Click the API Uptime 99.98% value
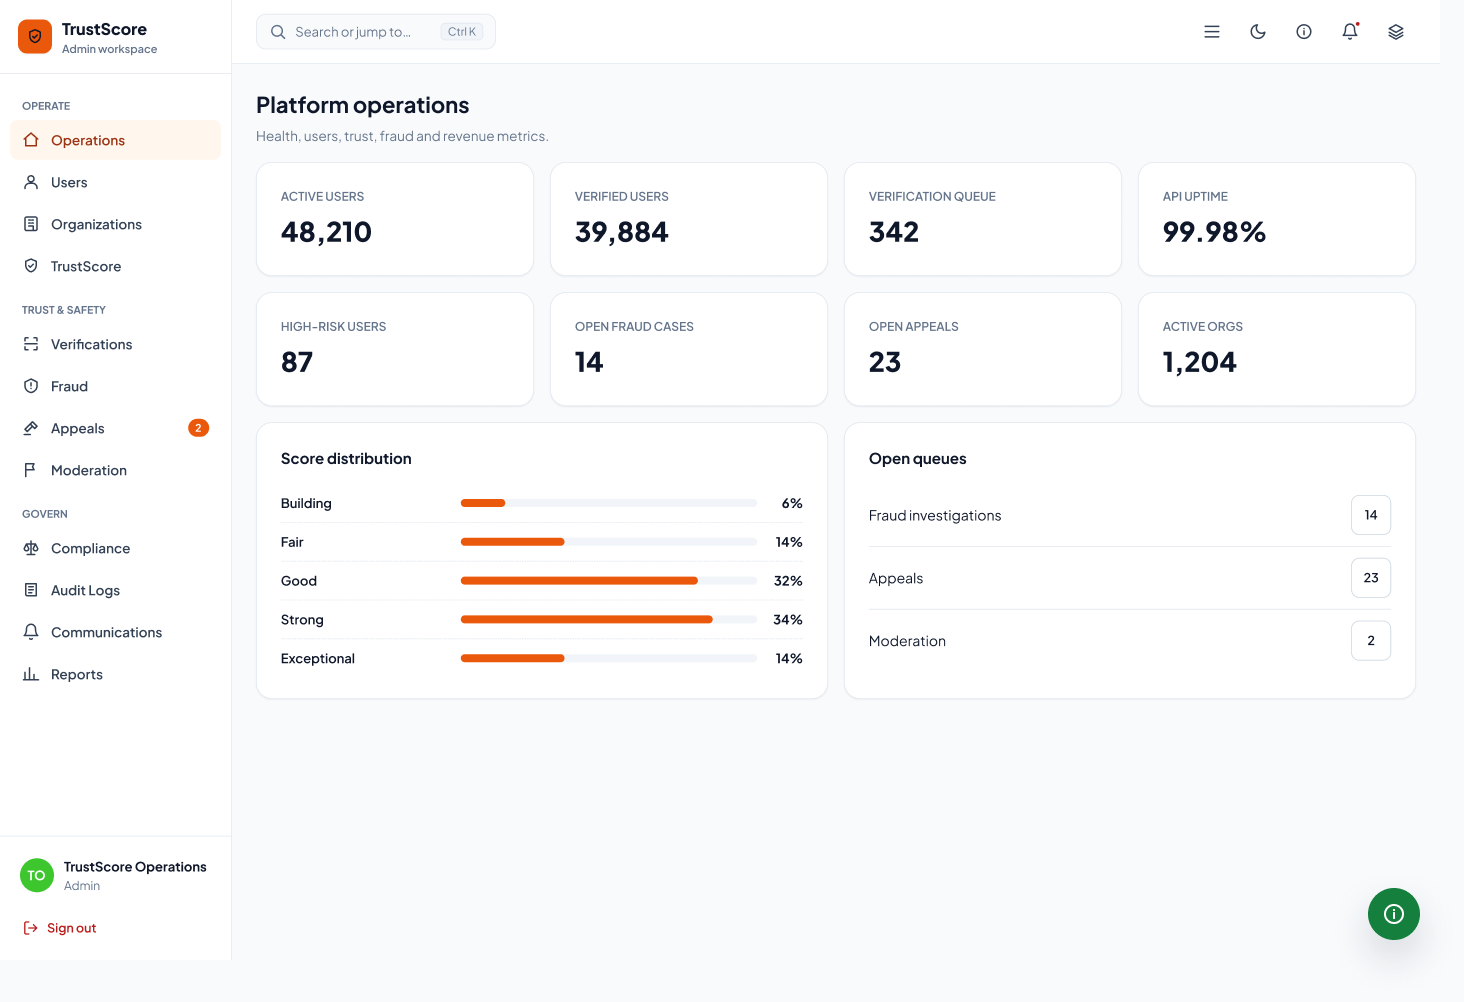Screen dimensions: 1464x1002 (x=1214, y=232)
